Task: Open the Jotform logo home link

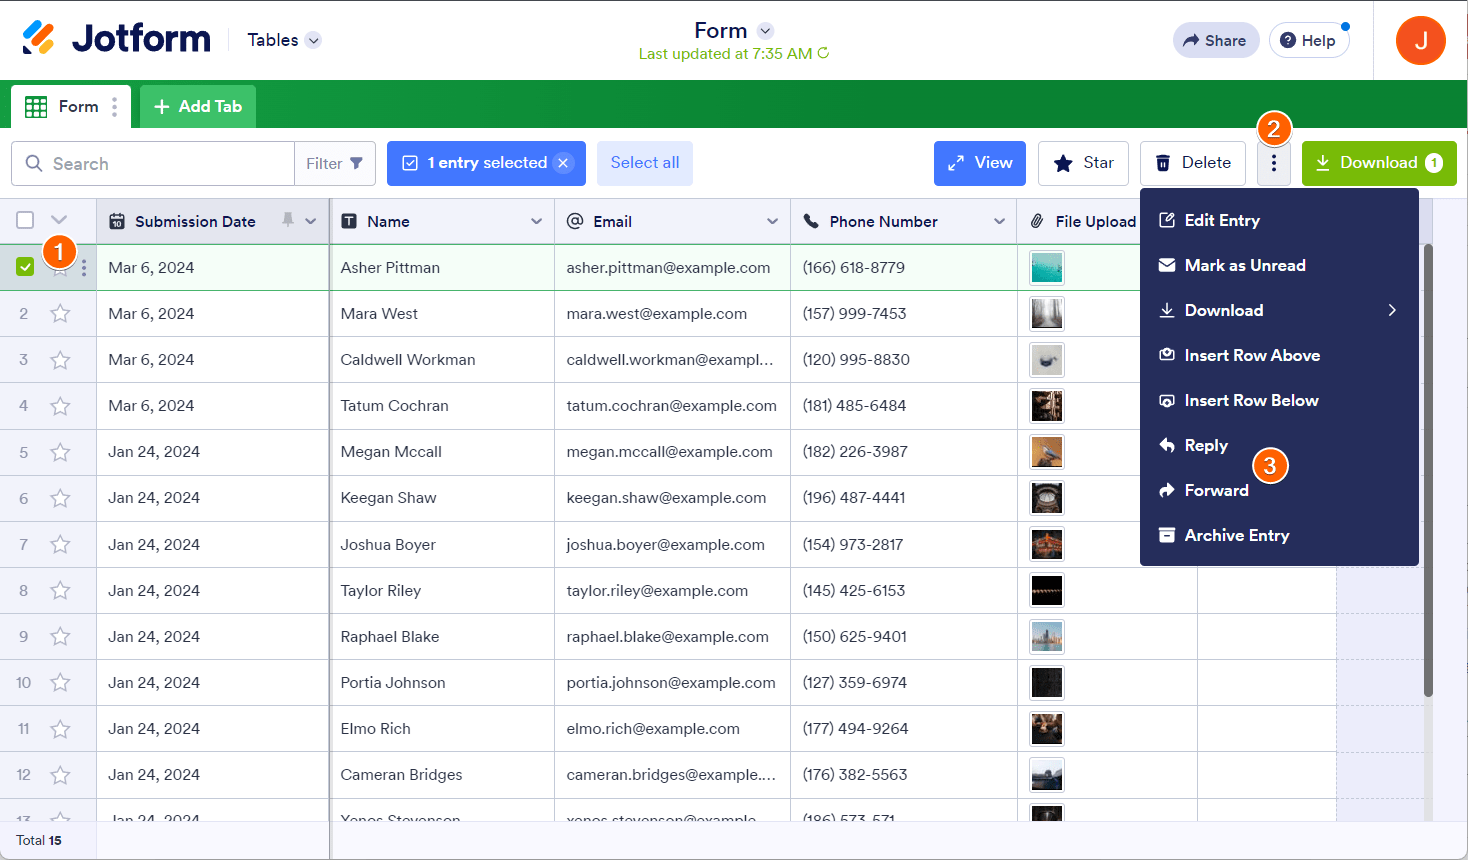Action: tap(116, 39)
